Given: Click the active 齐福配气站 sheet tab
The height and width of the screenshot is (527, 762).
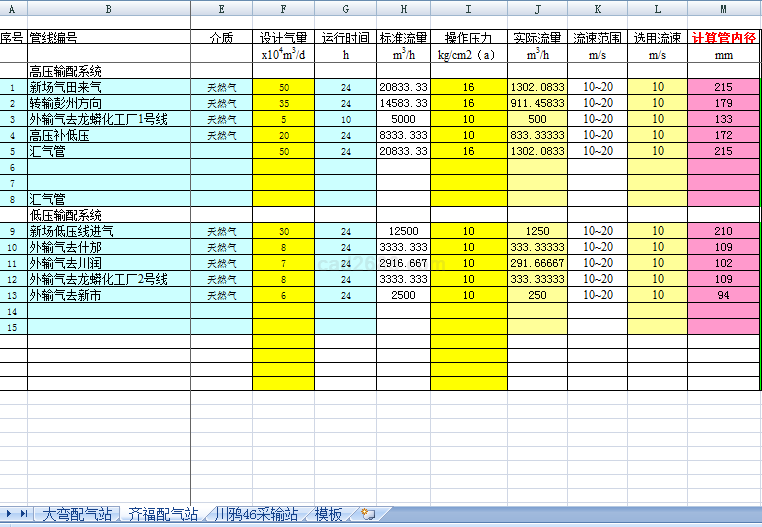Looking at the screenshot, I should click(163, 514).
